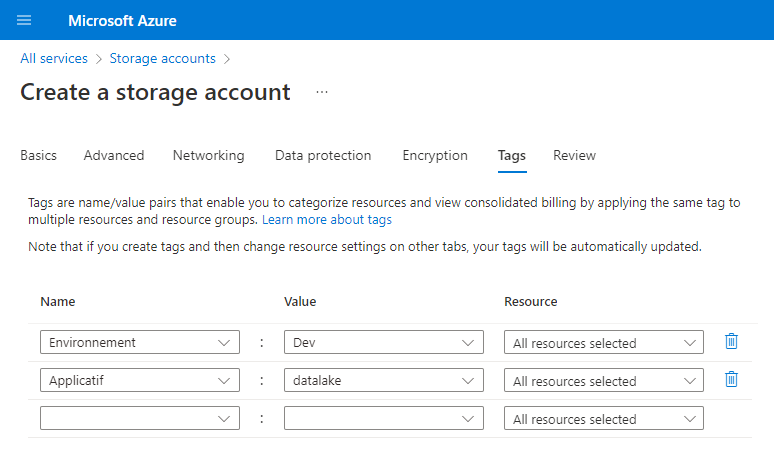Viewport: 774px width, 459px height.
Task: Switch to the Encryption tab
Action: pos(435,155)
